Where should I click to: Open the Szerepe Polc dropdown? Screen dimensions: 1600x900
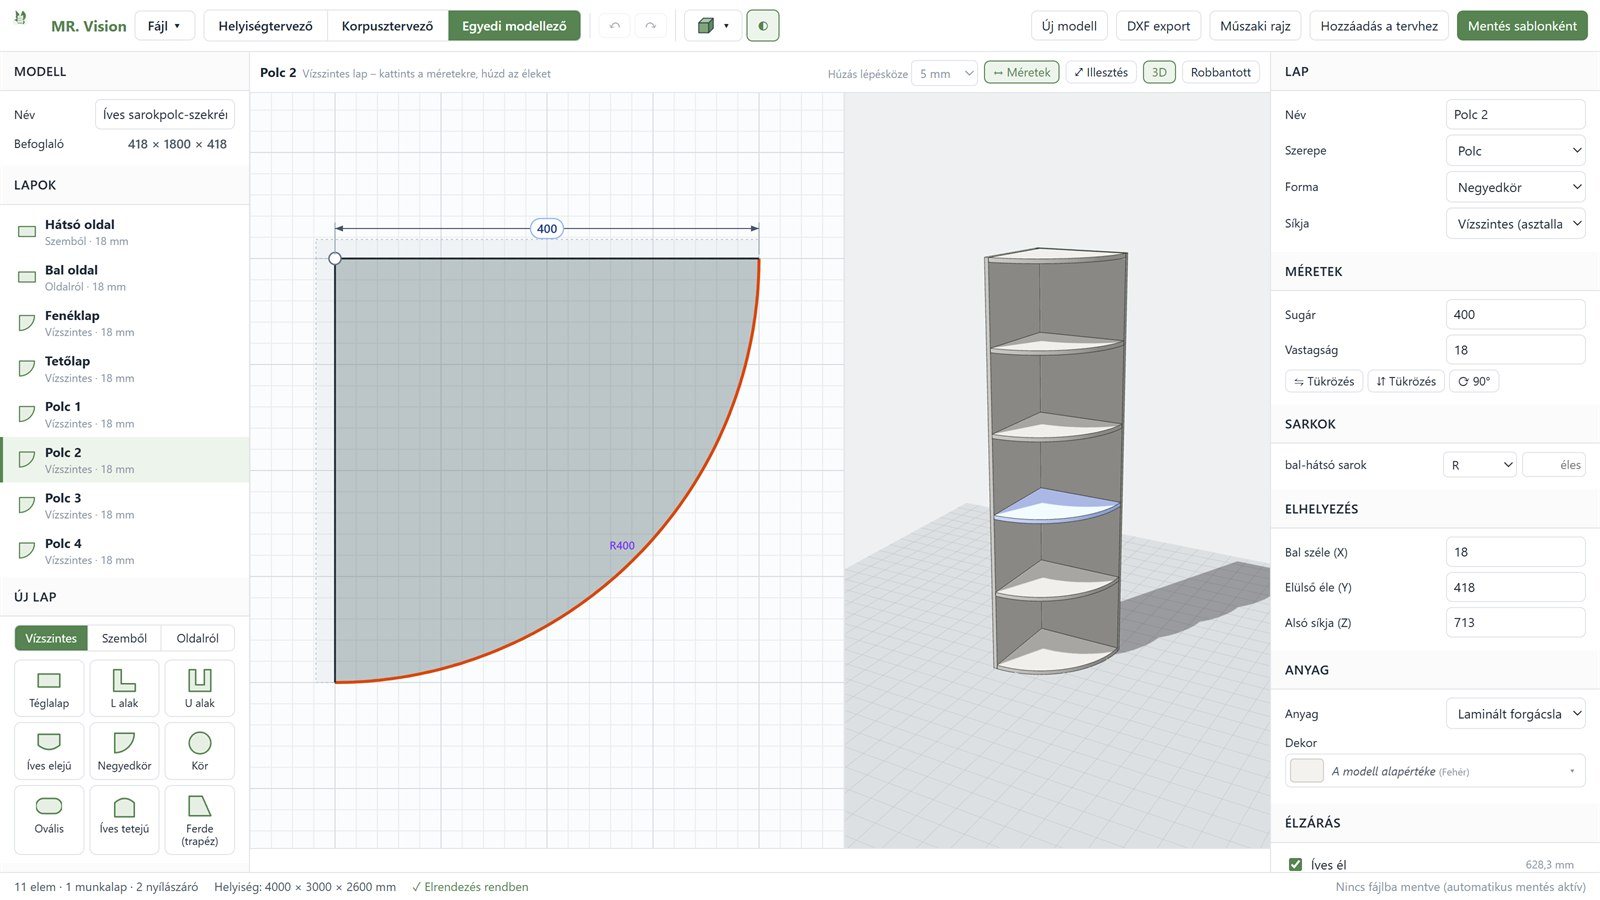(1515, 151)
